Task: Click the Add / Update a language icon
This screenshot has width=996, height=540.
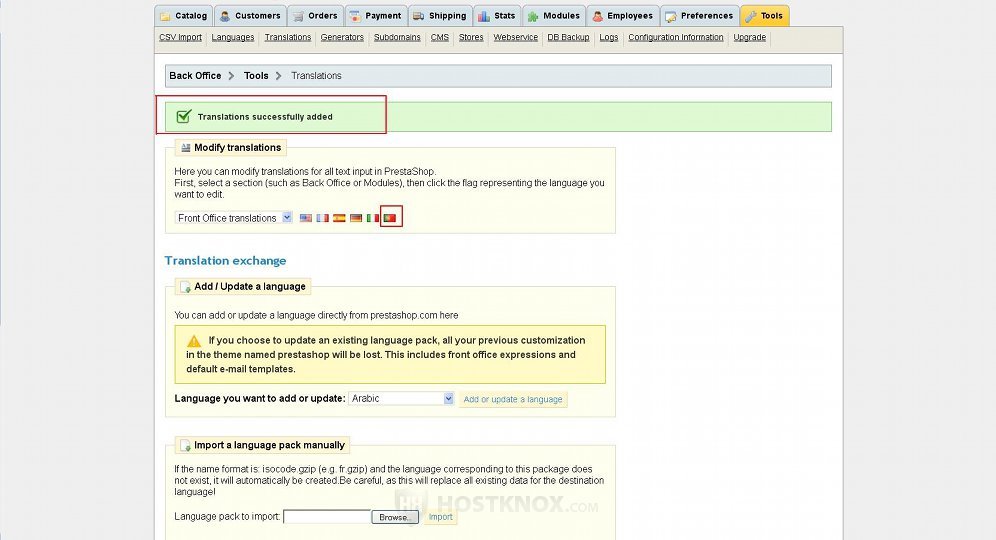Action: click(x=185, y=287)
